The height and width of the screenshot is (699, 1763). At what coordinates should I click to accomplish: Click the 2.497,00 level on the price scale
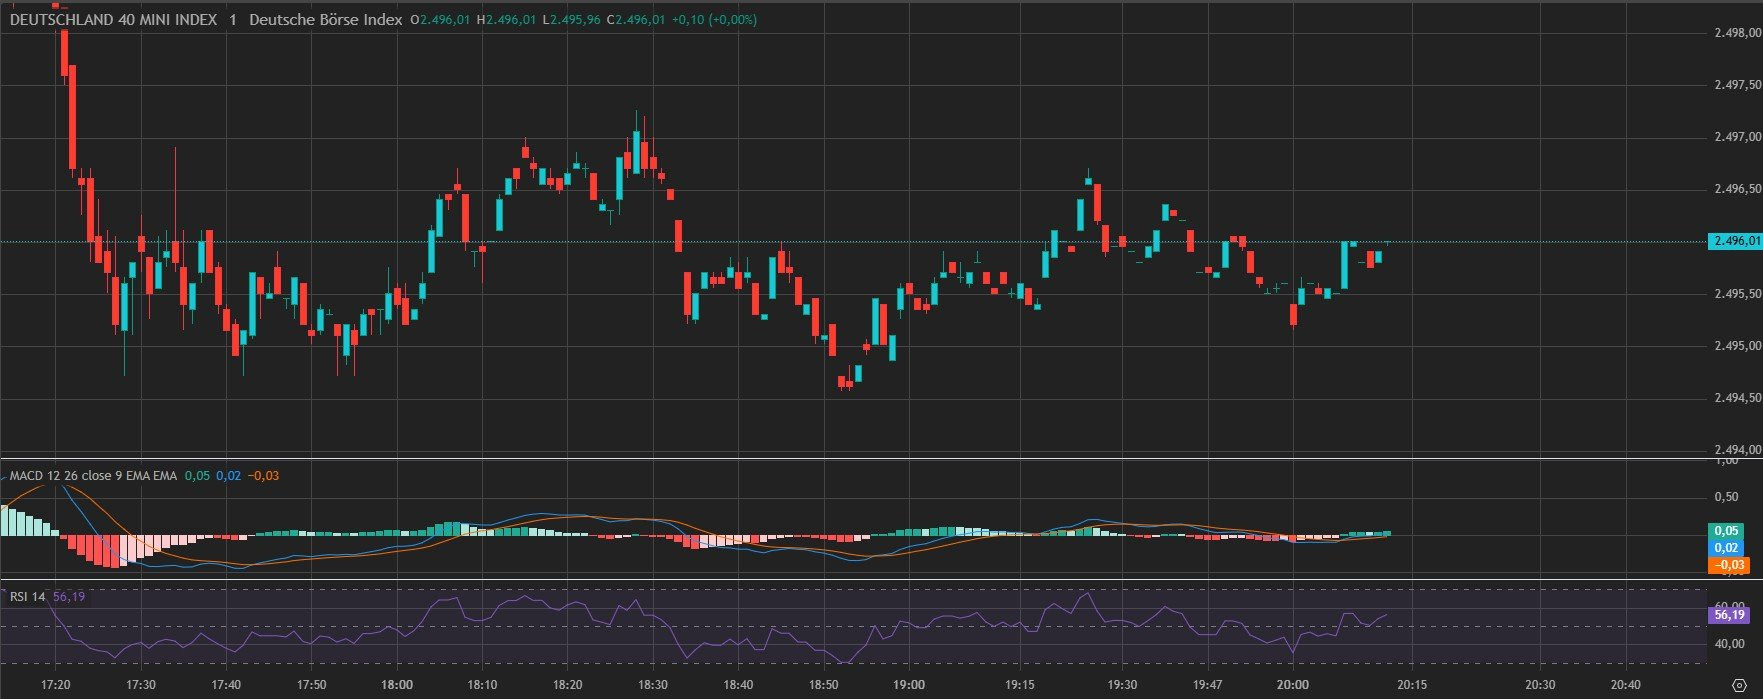click(1737, 137)
